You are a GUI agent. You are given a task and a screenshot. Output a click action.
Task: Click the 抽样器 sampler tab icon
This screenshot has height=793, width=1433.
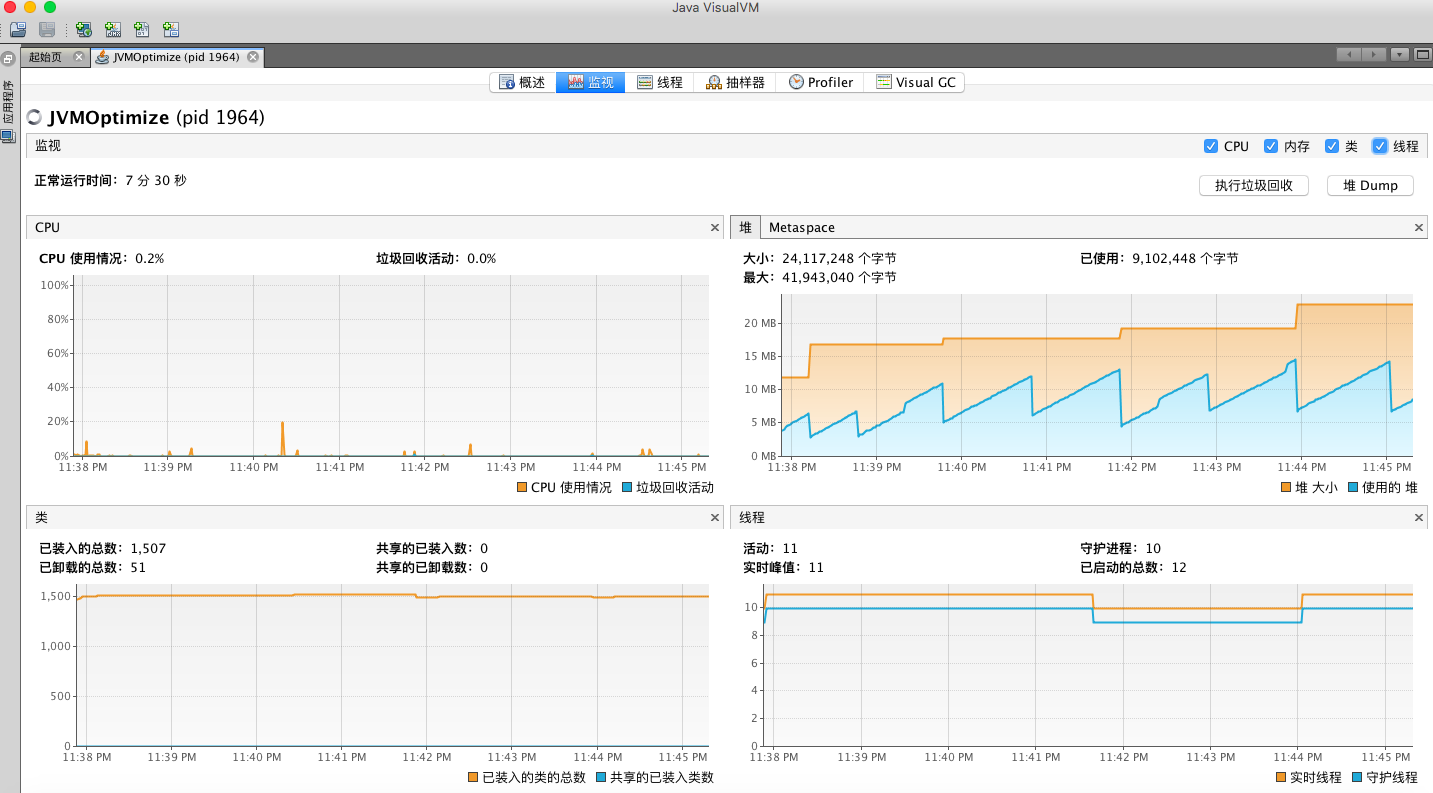click(714, 83)
